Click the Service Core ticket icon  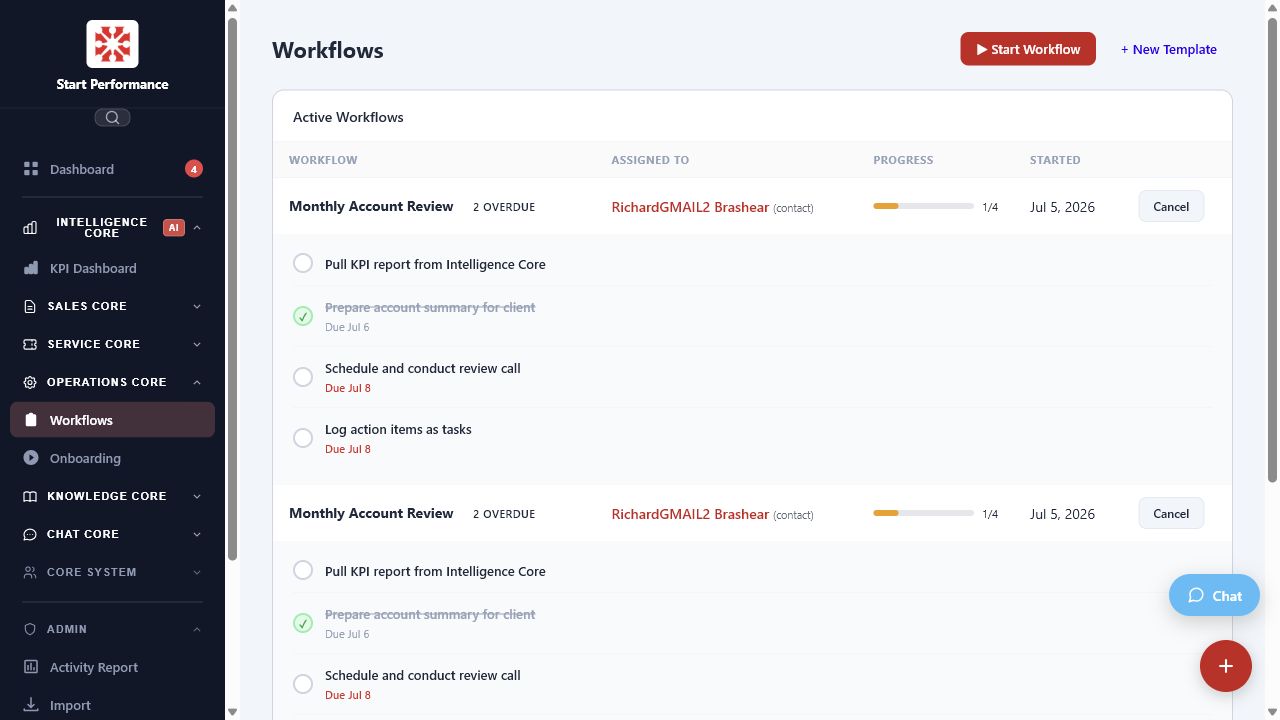(29, 344)
